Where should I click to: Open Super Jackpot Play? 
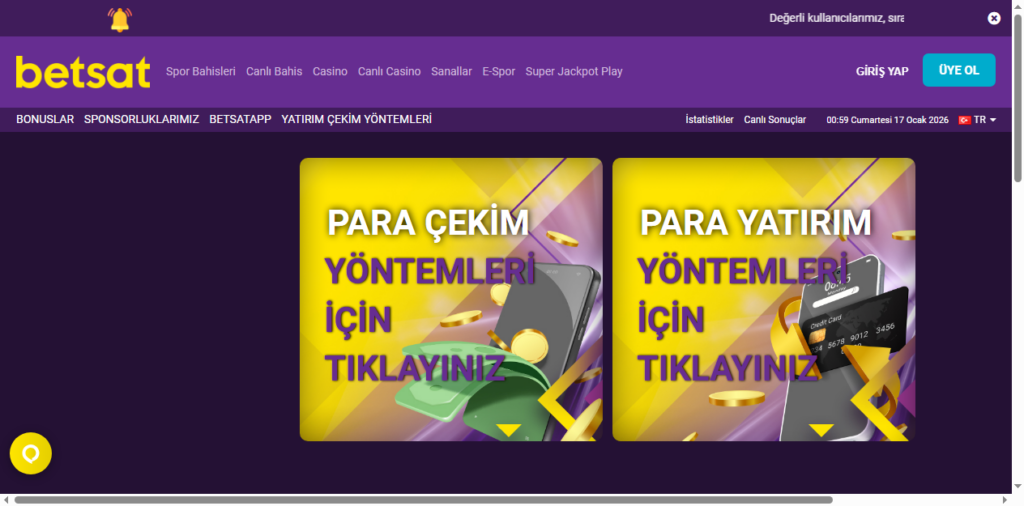pyautogui.click(x=574, y=72)
